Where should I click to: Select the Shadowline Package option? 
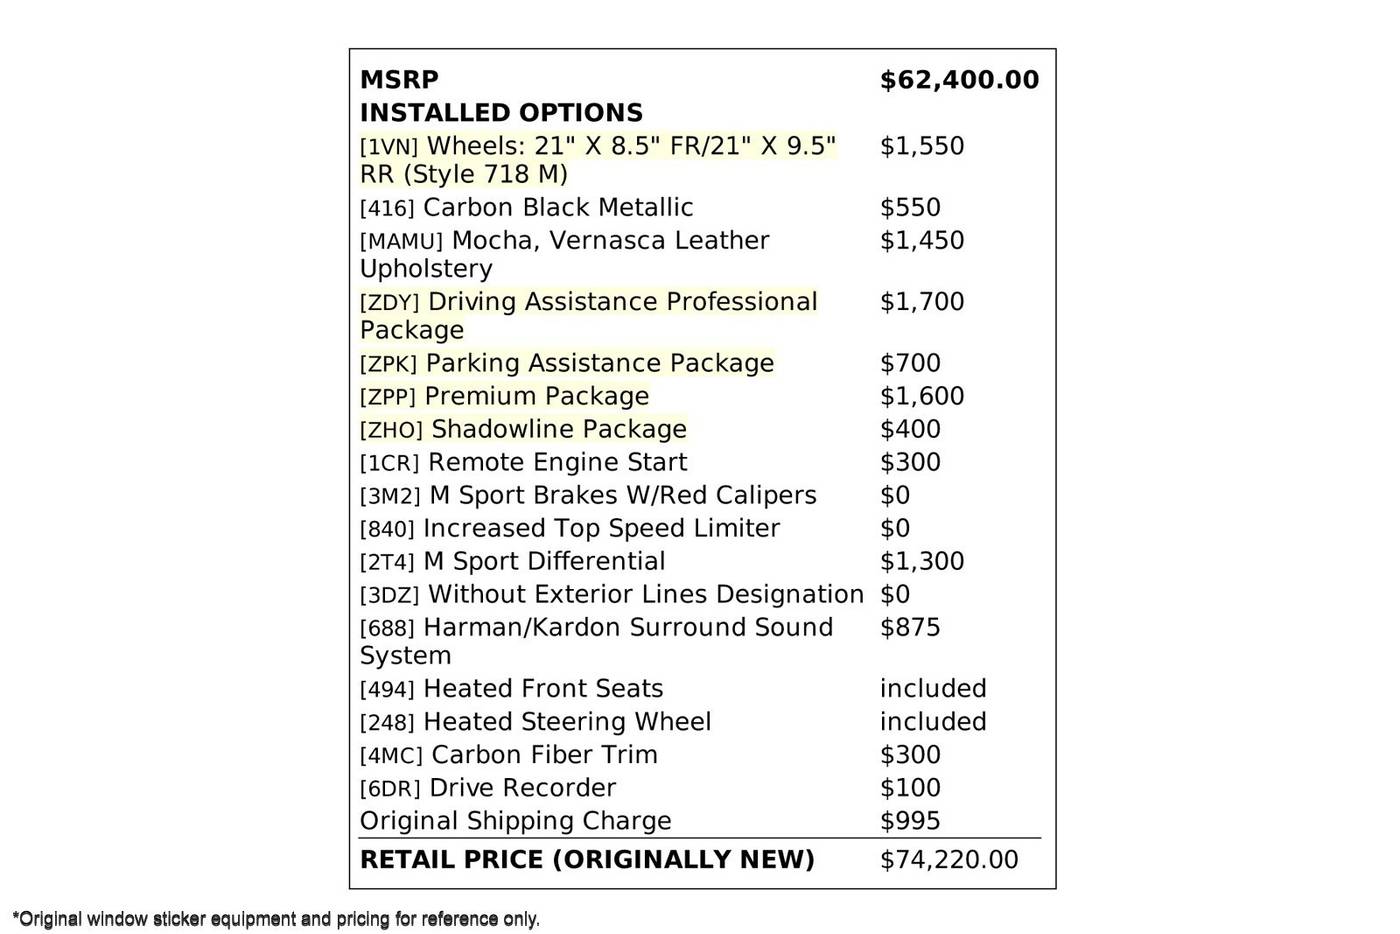click(524, 429)
